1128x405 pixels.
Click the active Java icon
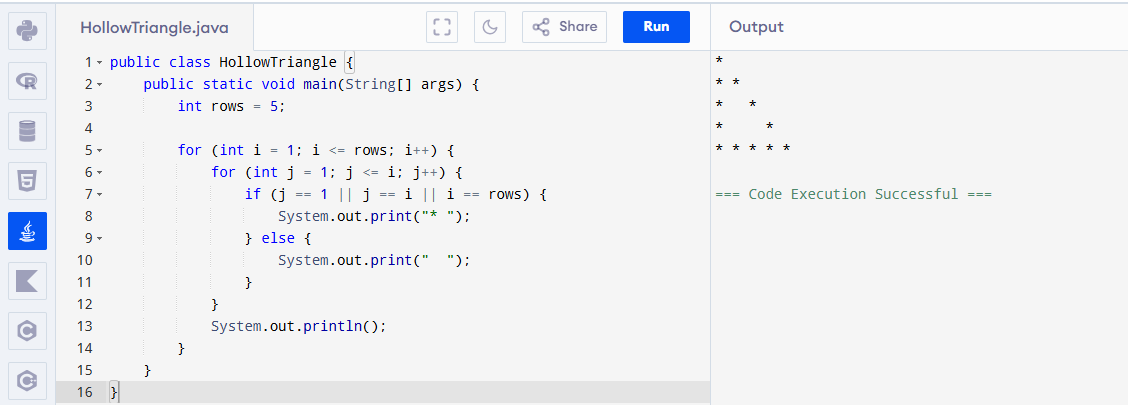click(x=27, y=231)
